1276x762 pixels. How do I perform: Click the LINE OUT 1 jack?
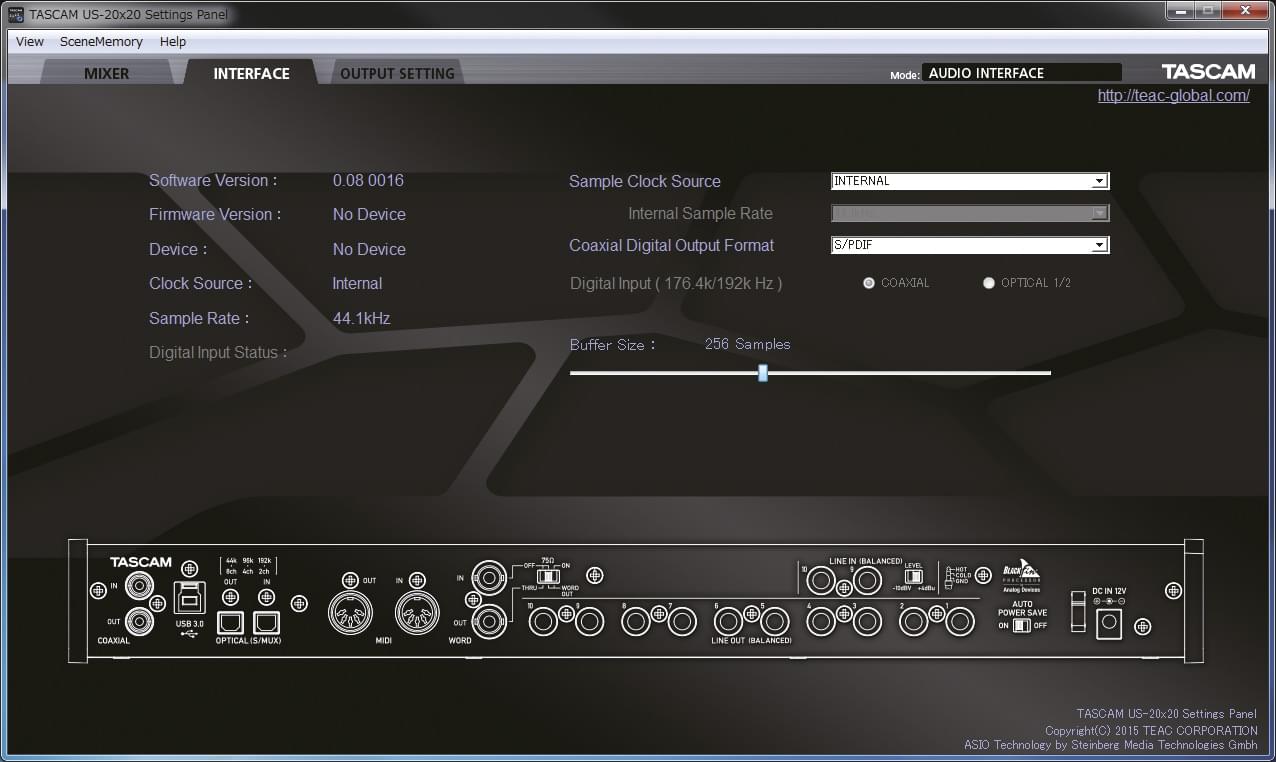960,623
